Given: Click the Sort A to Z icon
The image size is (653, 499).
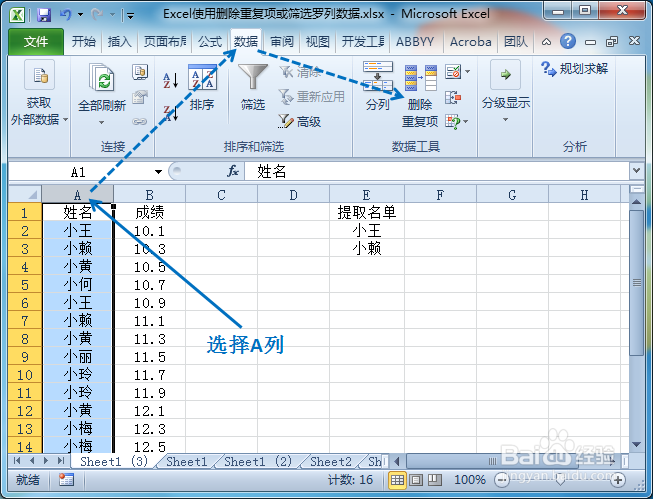Looking at the screenshot, I should [x=170, y=80].
